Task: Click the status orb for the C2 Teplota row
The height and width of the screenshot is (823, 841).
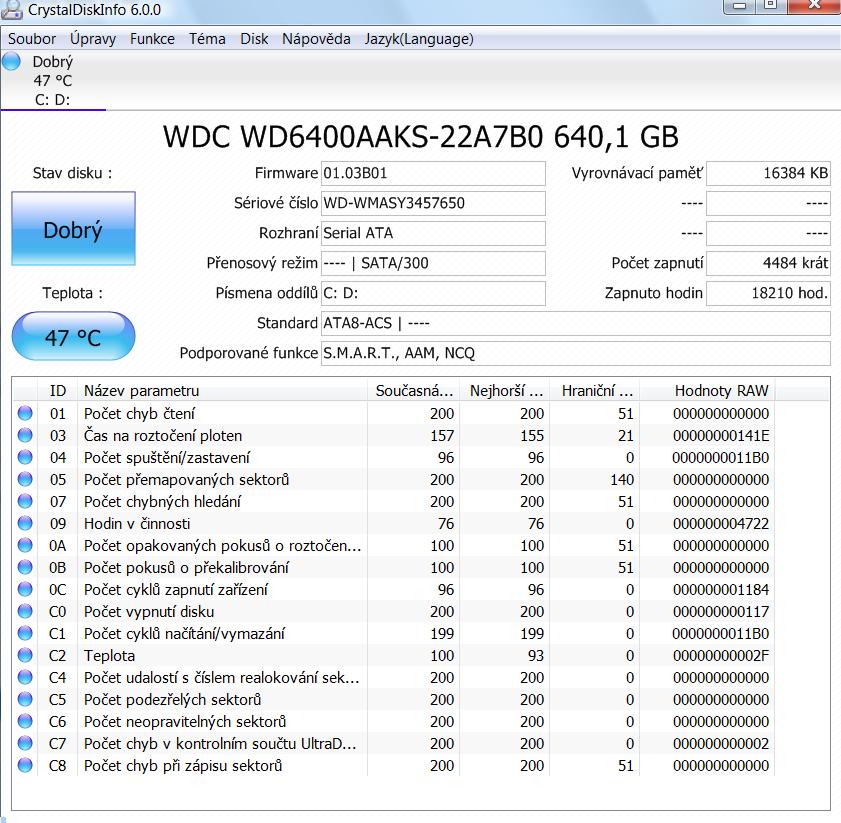Action: [x=25, y=656]
